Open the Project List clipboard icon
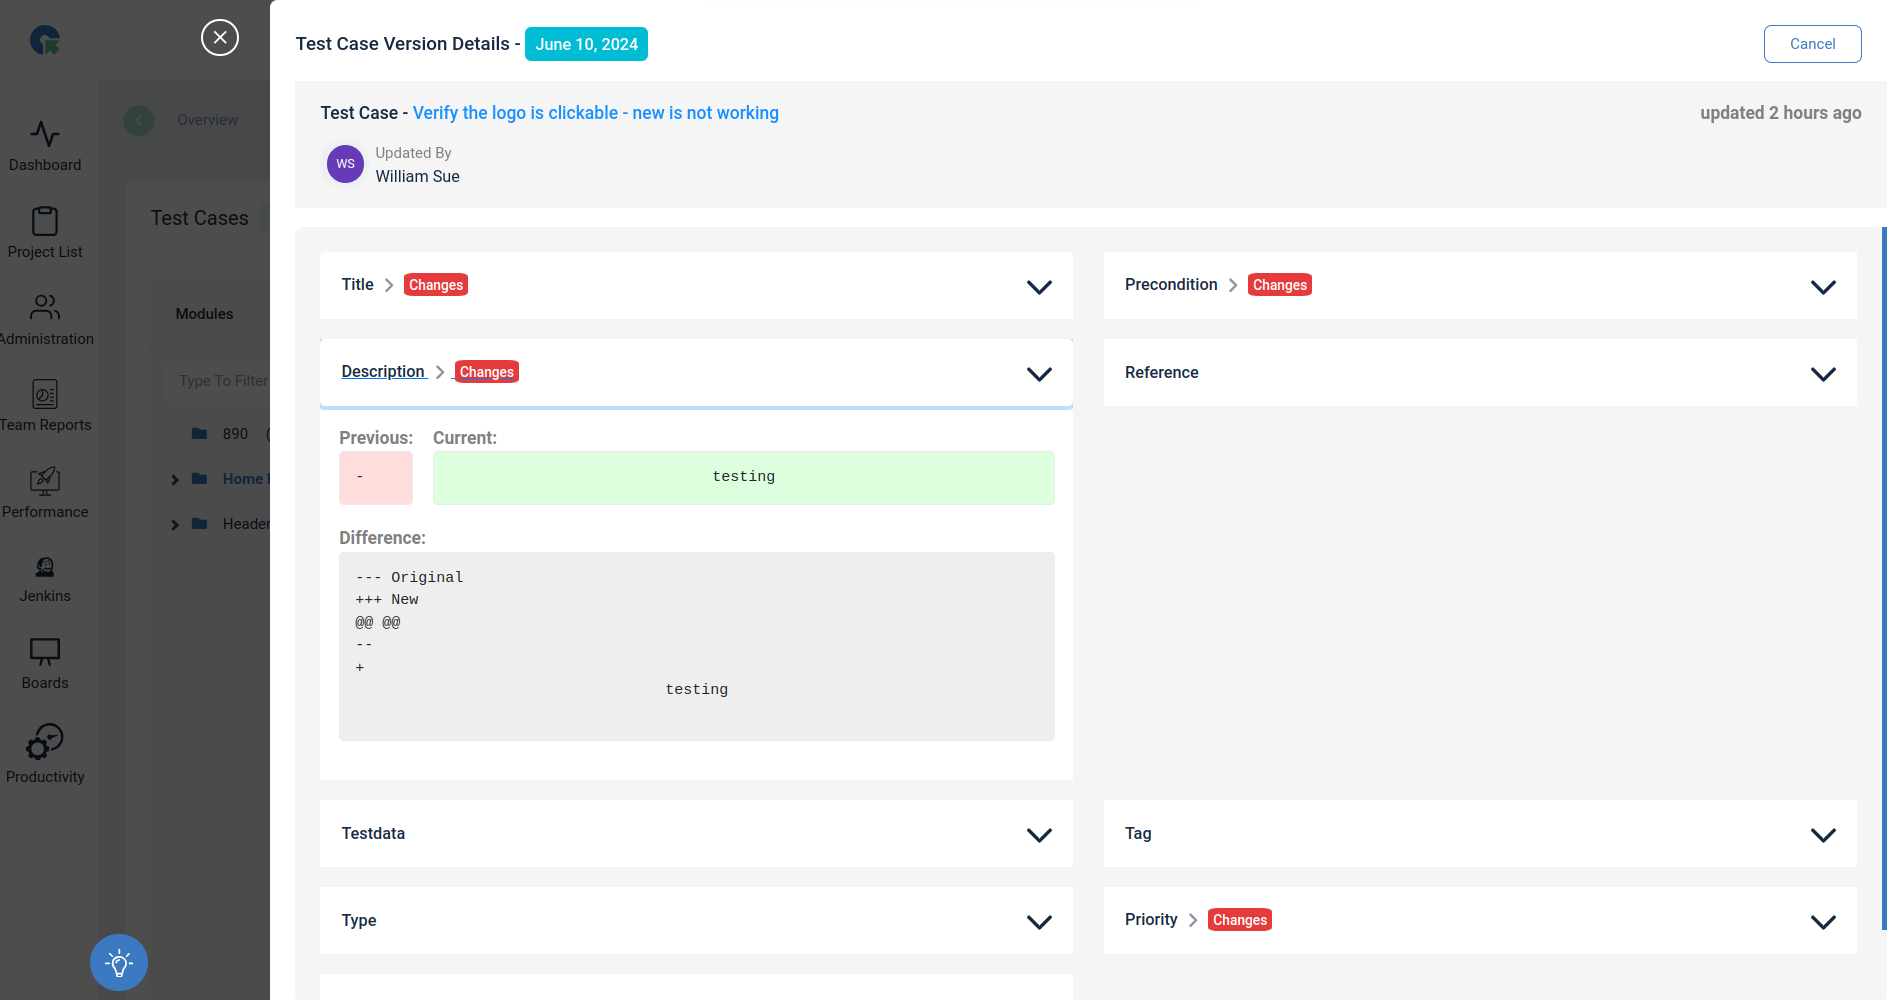This screenshot has width=1892, height=1000. pyautogui.click(x=45, y=221)
